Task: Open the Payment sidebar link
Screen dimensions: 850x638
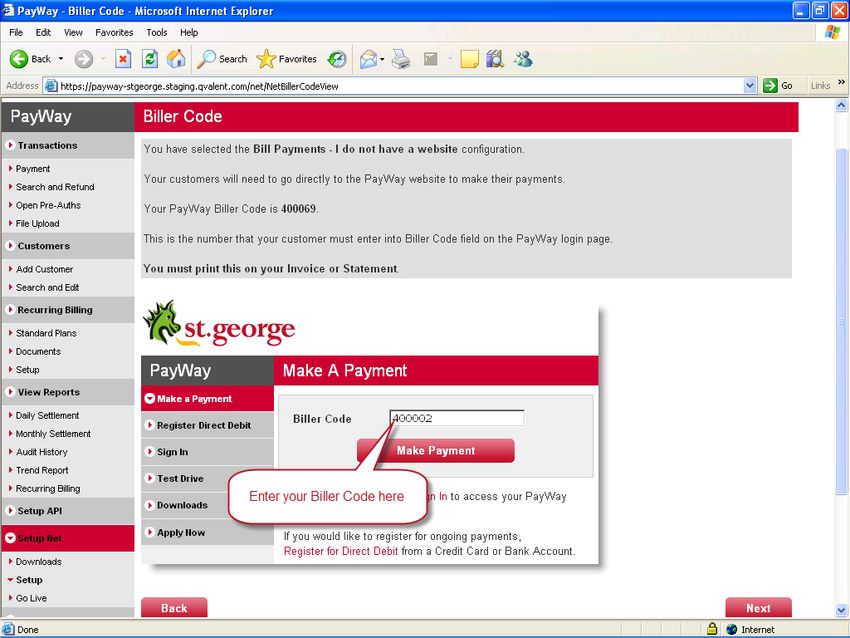Action: [x=33, y=169]
